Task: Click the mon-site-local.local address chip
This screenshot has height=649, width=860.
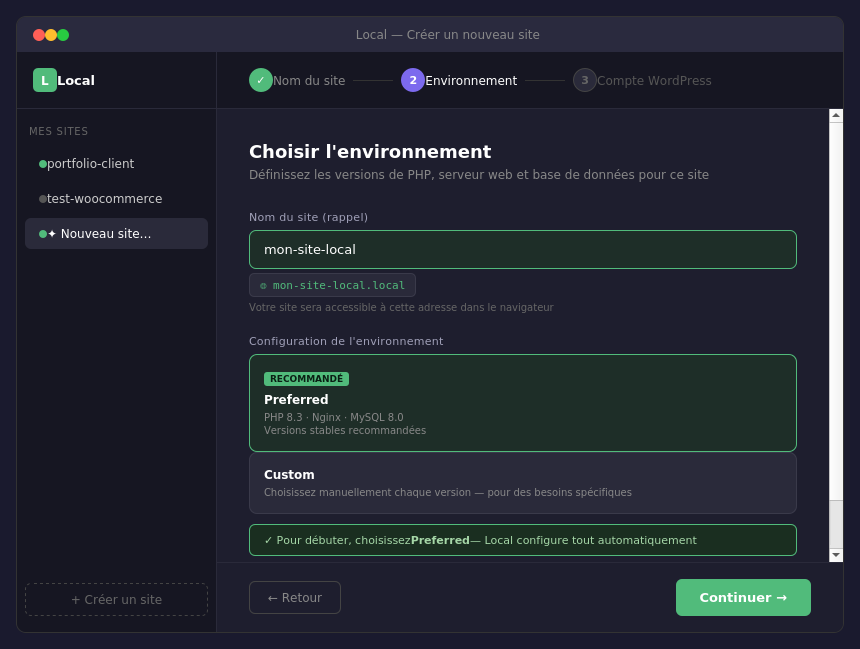Action: tap(332, 285)
